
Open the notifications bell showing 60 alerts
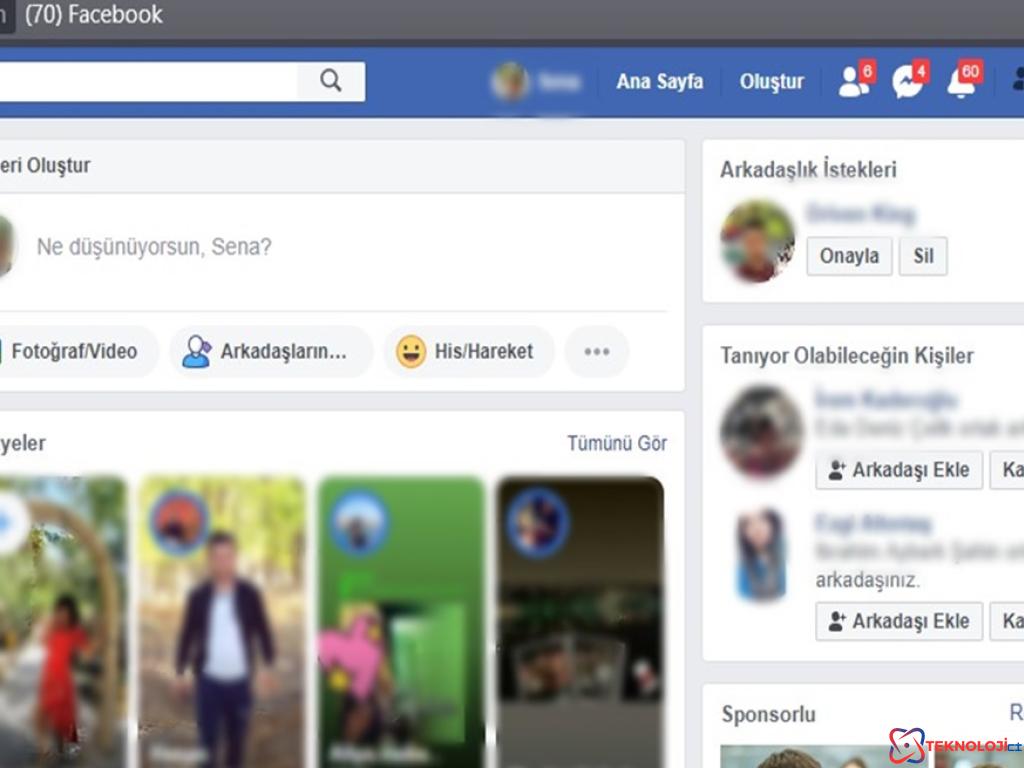coord(961,84)
